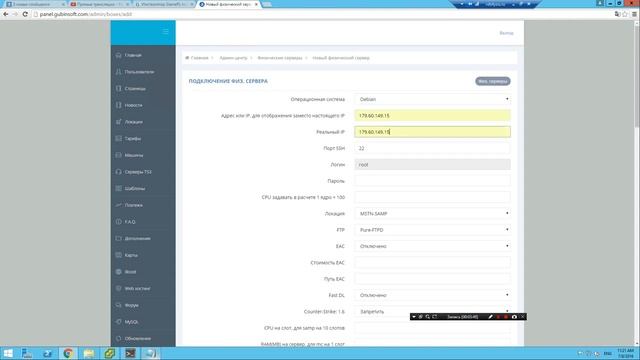Expand the FTP dropdown (Pure-FTPD)
This screenshot has width=640, height=360.
point(432,230)
